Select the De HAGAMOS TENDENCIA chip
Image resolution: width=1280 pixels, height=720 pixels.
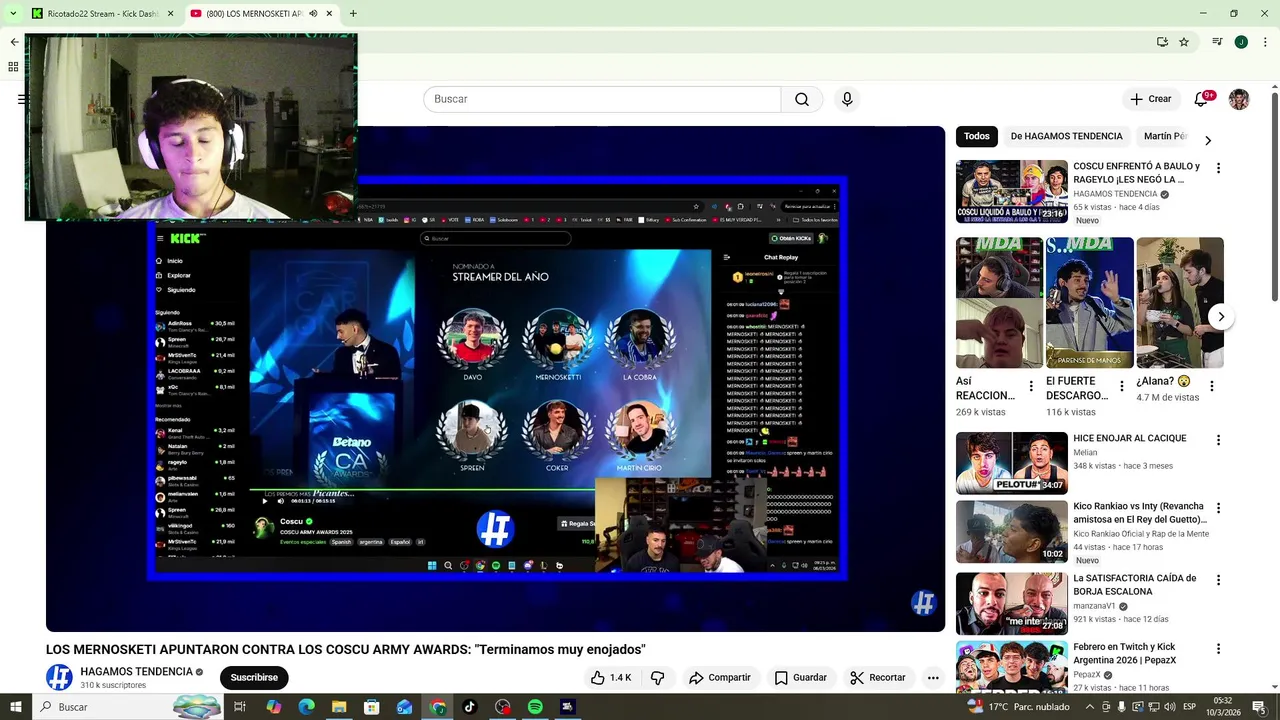coord(1066,136)
